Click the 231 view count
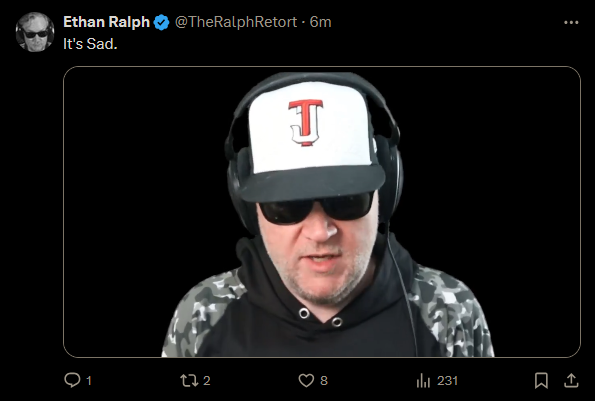Screen dimensions: 595x401 447,381
